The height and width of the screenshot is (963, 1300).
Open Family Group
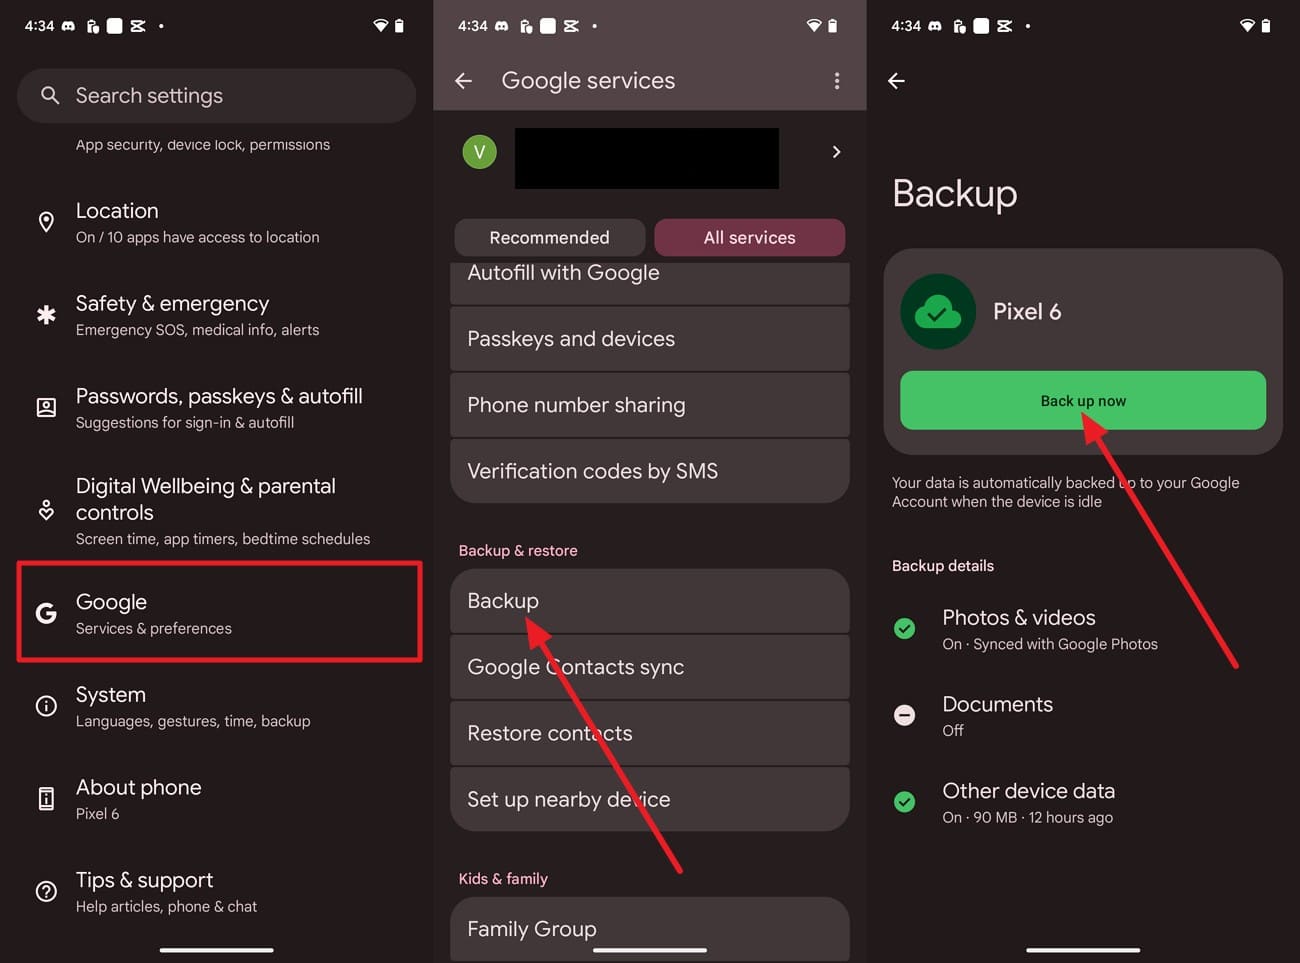tap(650, 929)
